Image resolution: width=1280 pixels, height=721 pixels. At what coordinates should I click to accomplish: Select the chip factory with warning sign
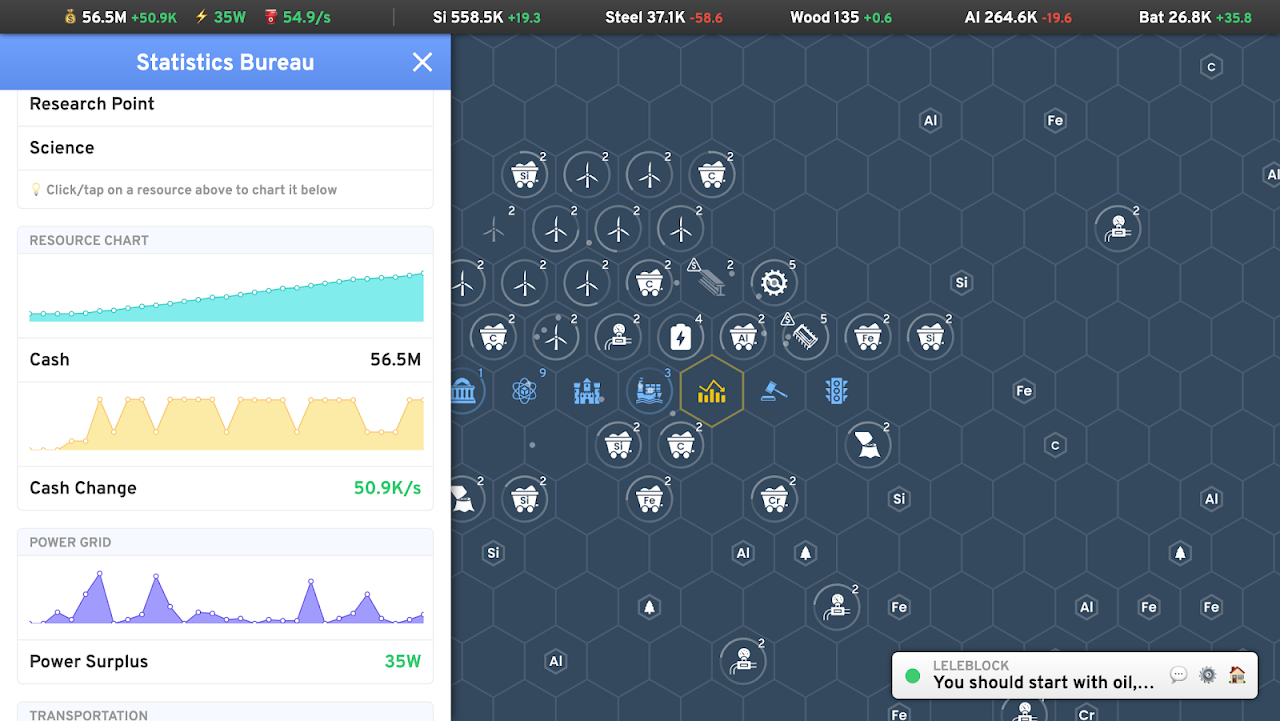(x=805, y=337)
